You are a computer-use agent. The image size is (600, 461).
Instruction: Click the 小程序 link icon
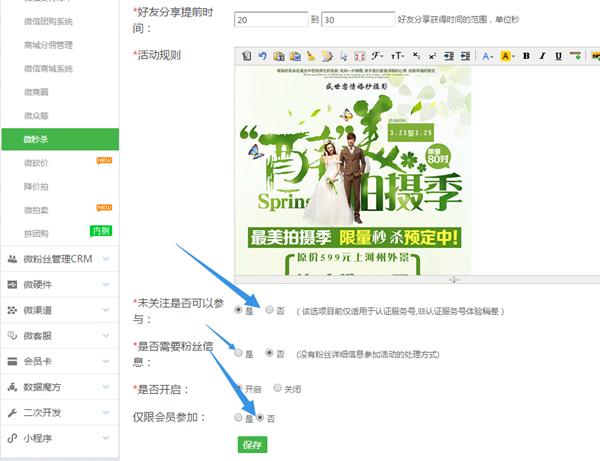pyautogui.click(x=12, y=438)
